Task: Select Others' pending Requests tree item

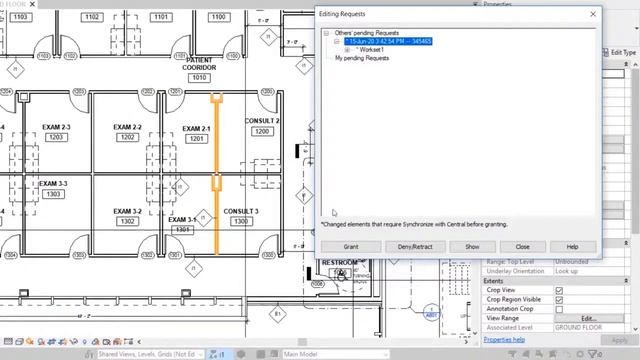Action: coord(367,33)
